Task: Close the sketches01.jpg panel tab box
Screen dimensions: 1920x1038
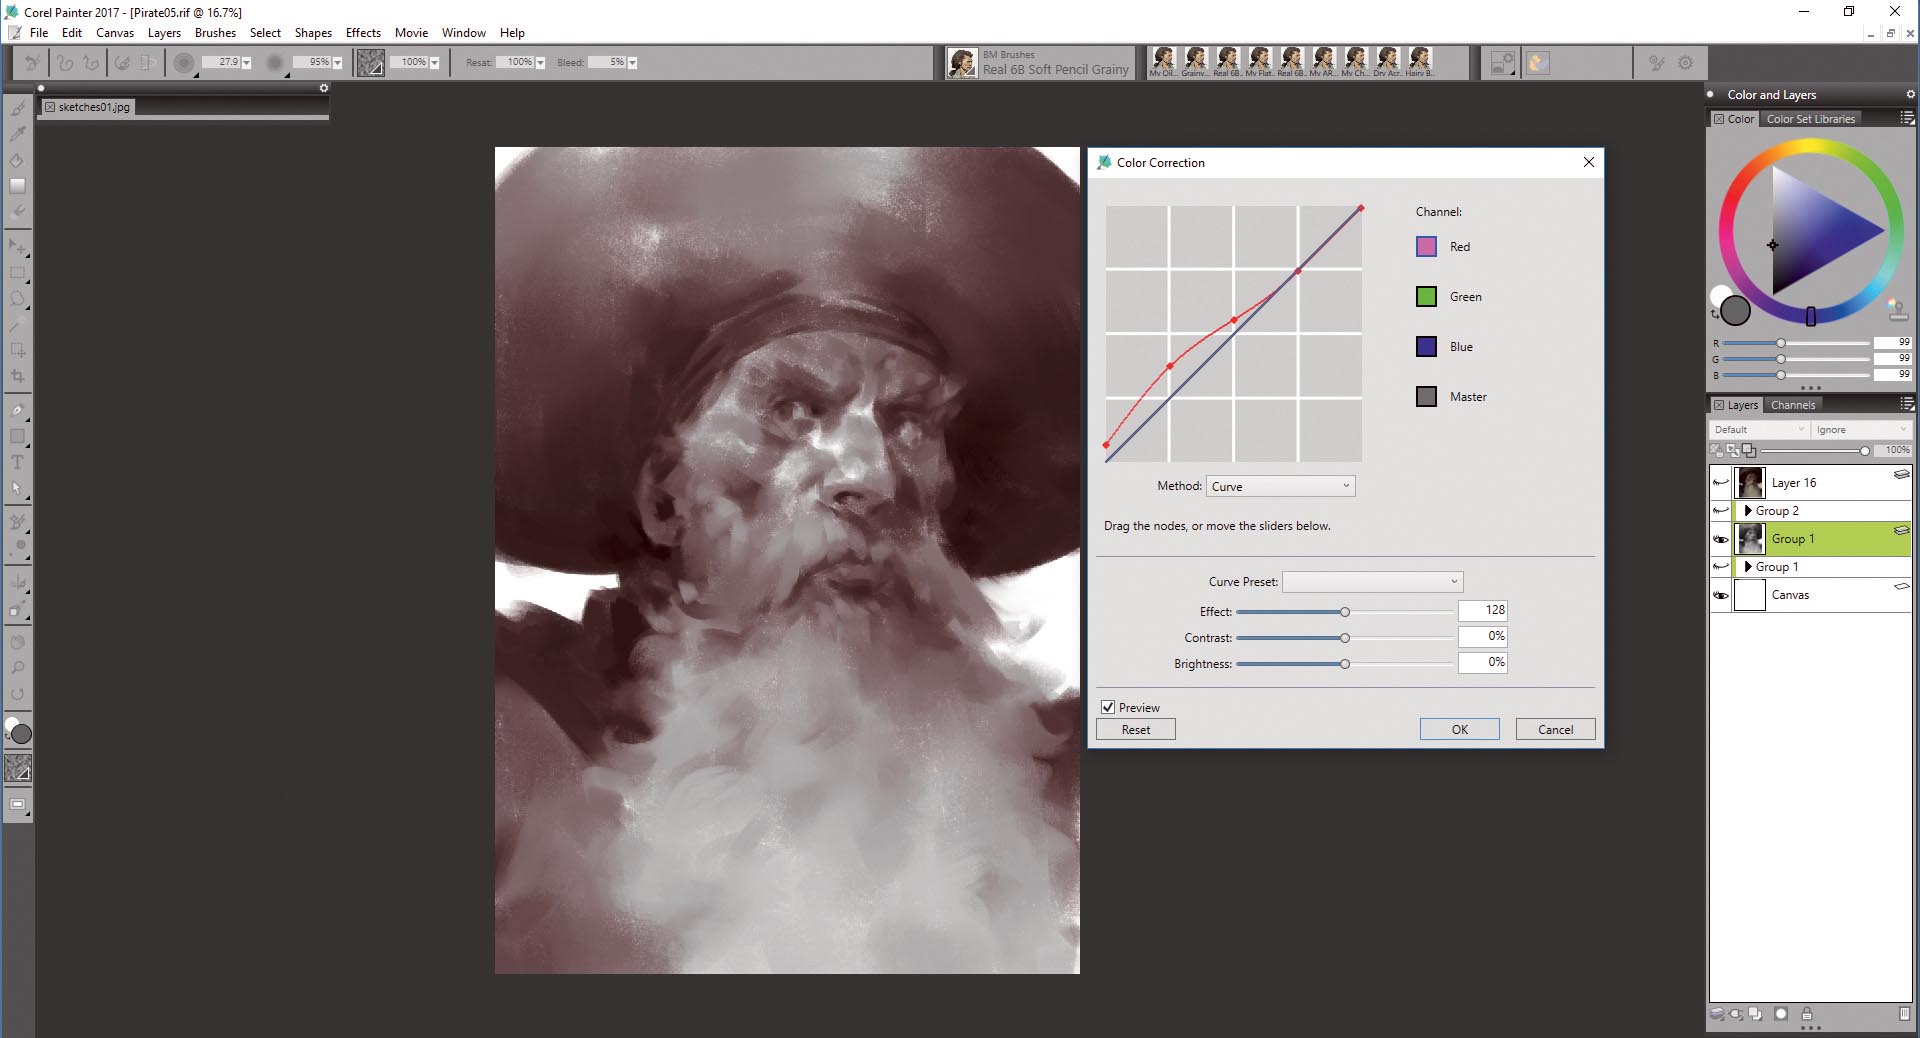Action: (50, 107)
